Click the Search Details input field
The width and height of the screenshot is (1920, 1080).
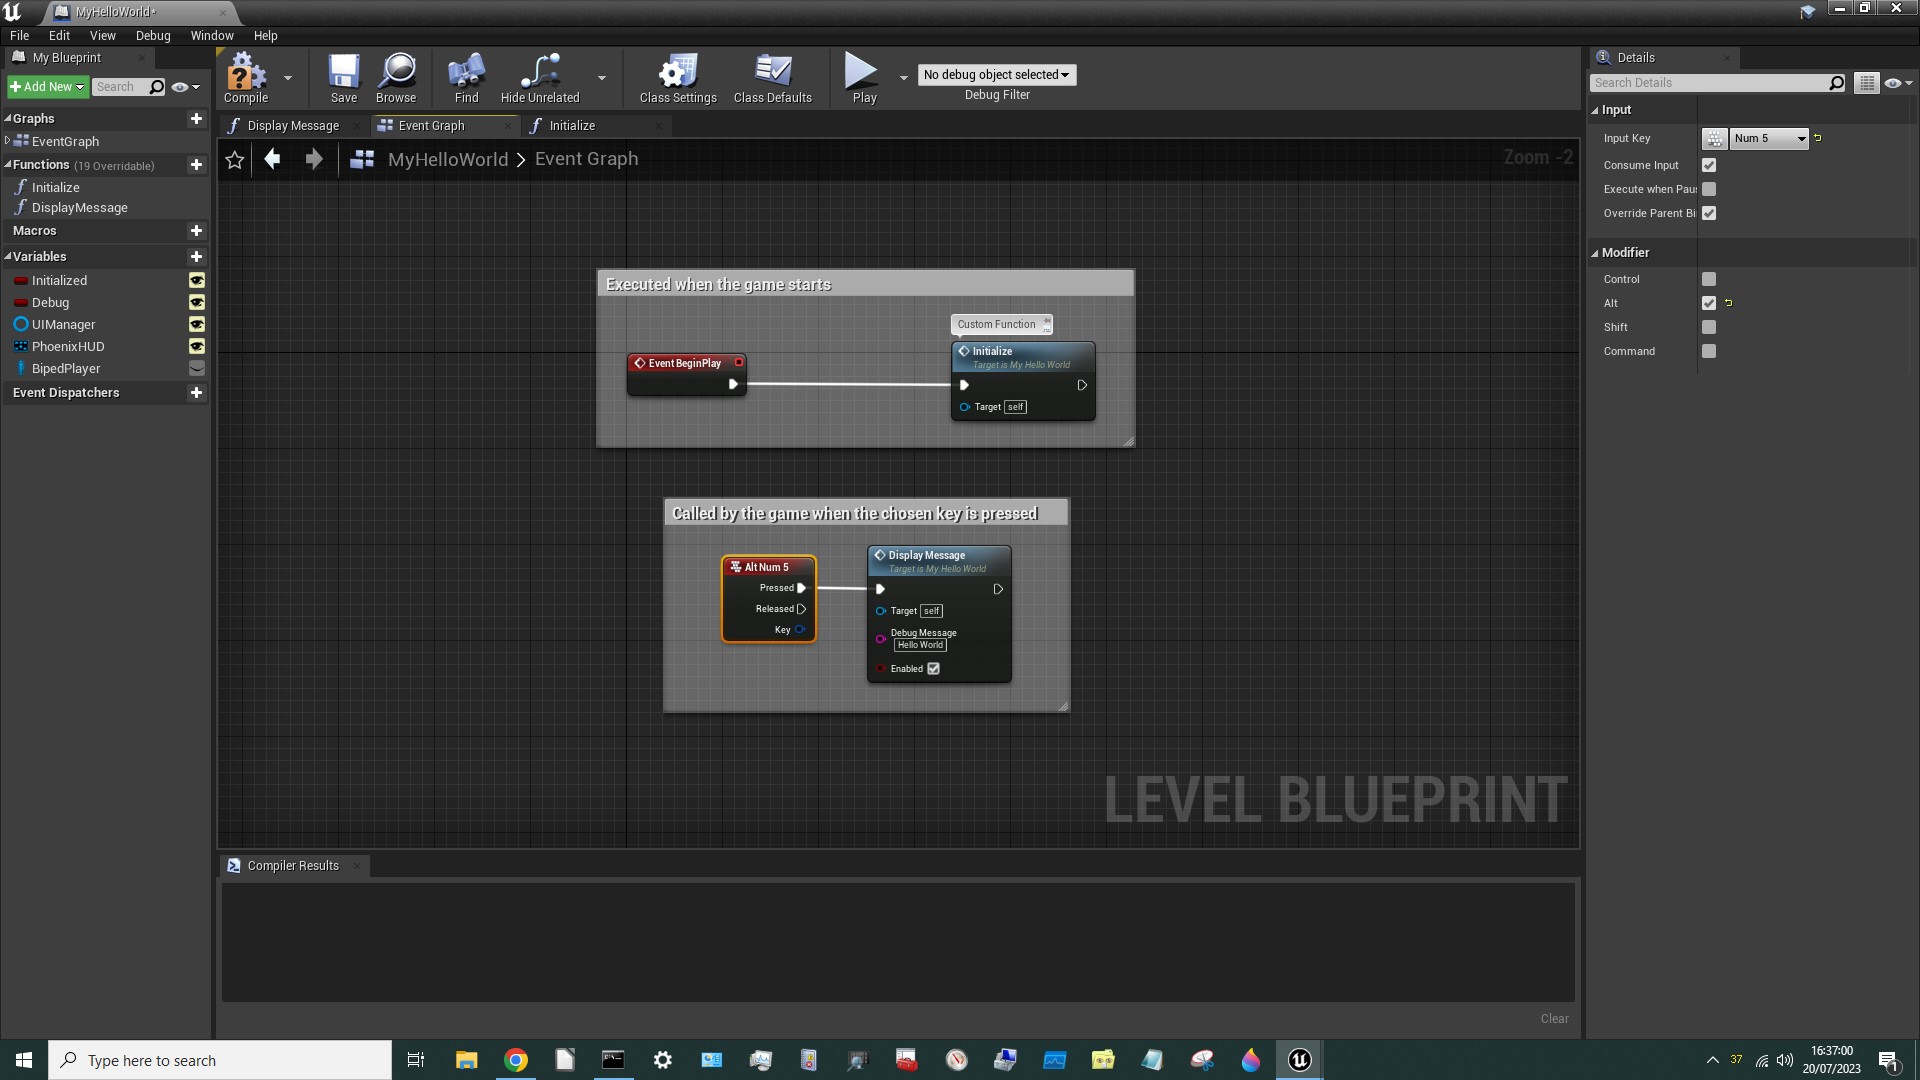(1710, 83)
